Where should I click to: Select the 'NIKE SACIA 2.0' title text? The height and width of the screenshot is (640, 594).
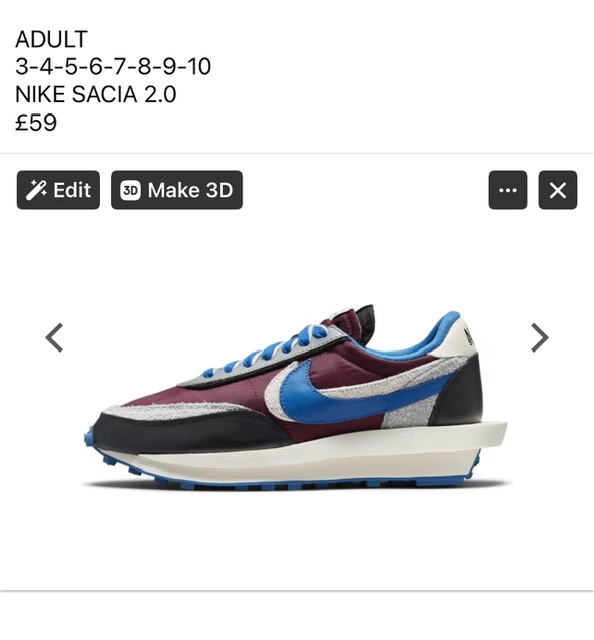(96, 94)
